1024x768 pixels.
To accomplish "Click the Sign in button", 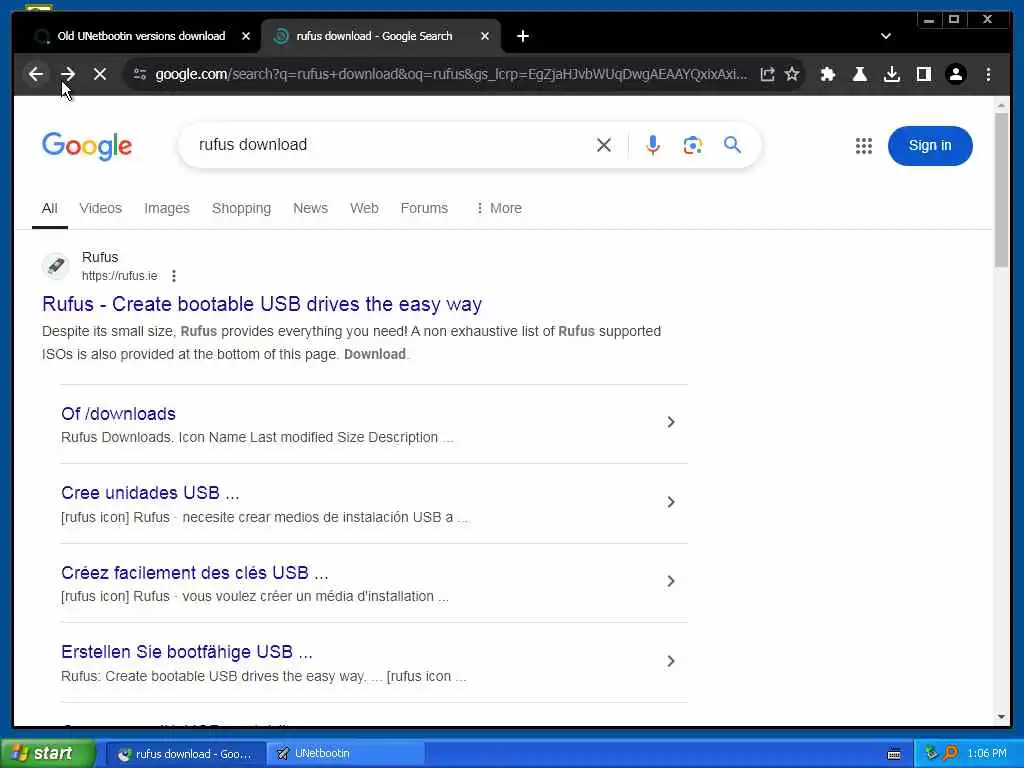I will [930, 146].
